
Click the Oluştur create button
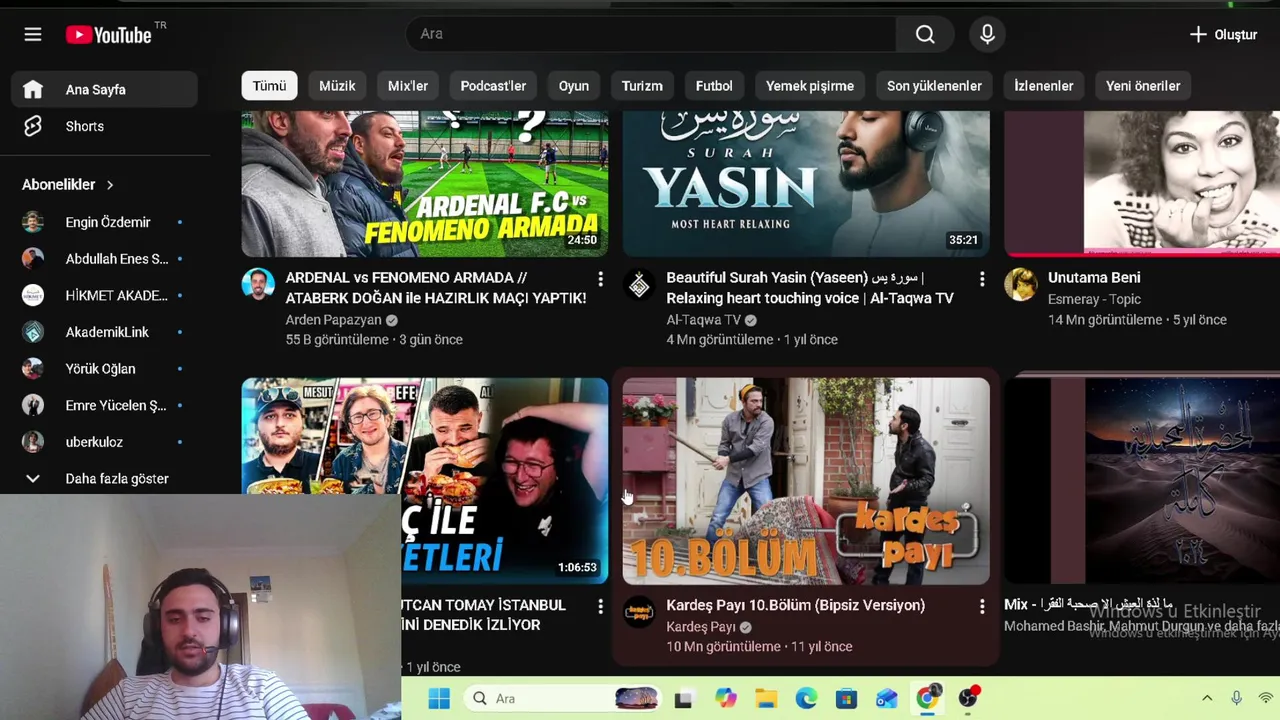click(1222, 35)
